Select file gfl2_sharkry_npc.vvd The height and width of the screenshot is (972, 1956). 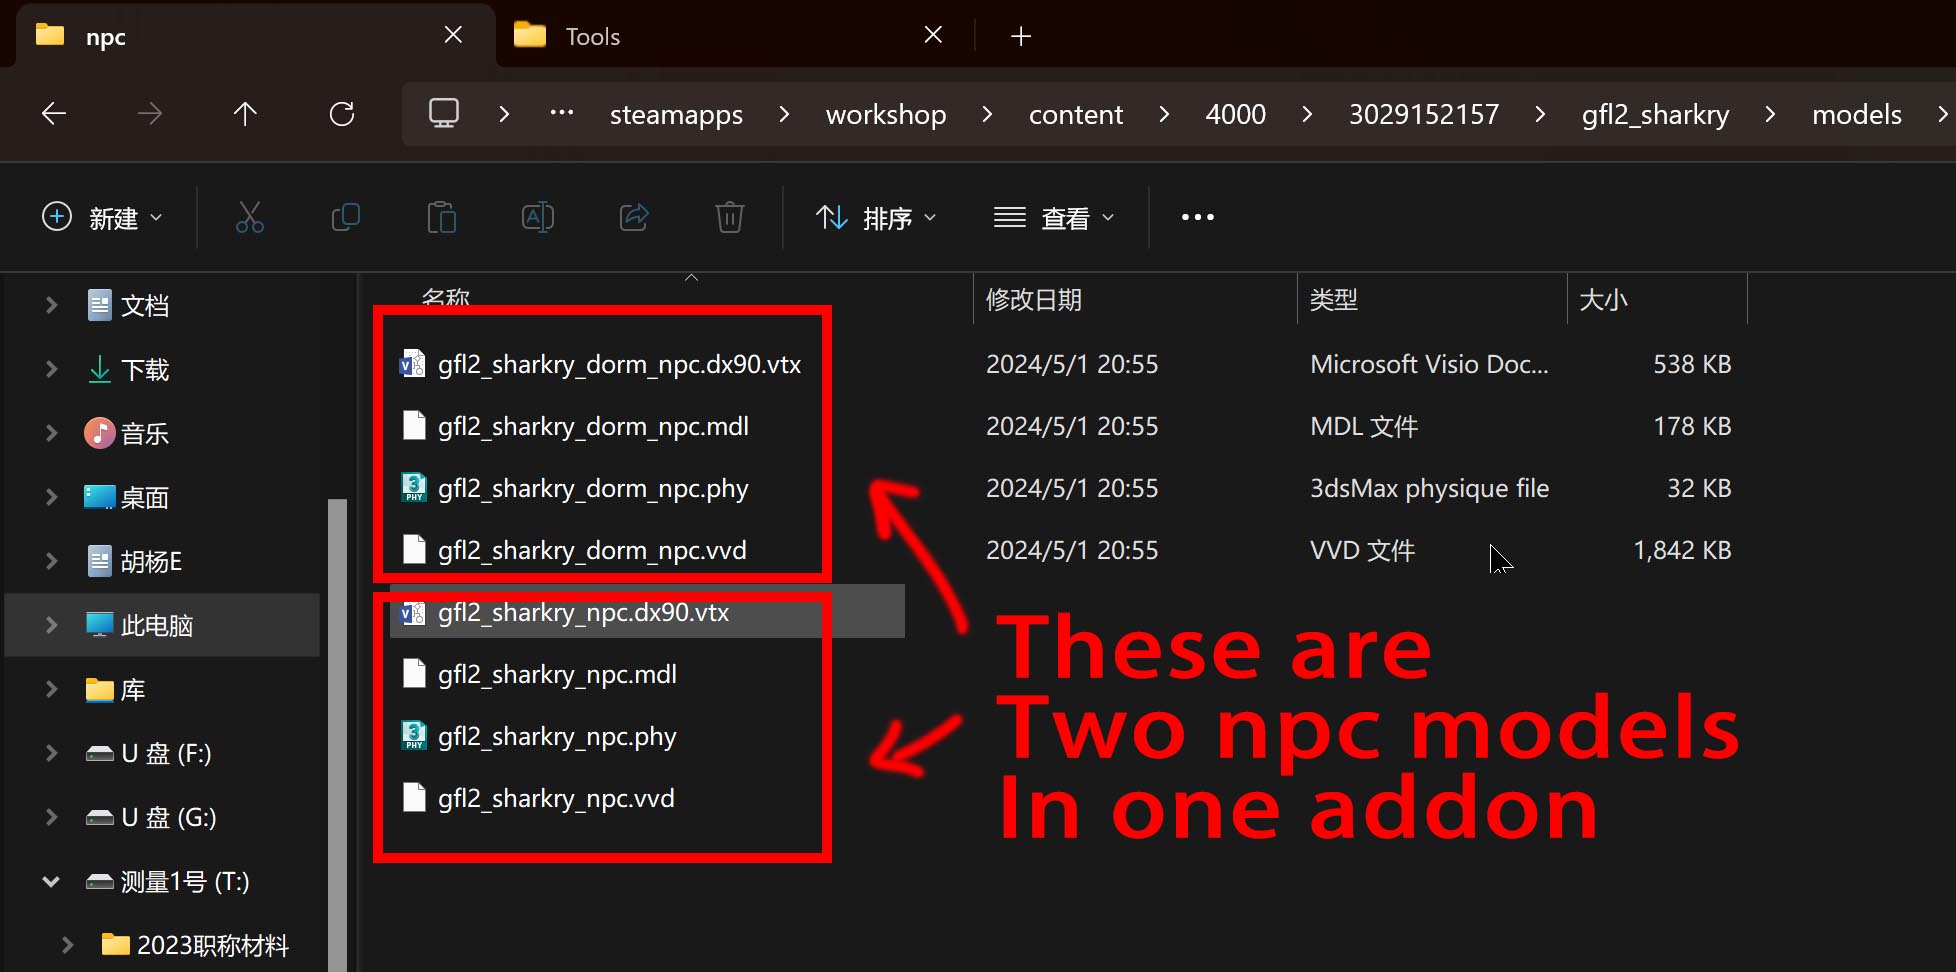click(x=556, y=798)
